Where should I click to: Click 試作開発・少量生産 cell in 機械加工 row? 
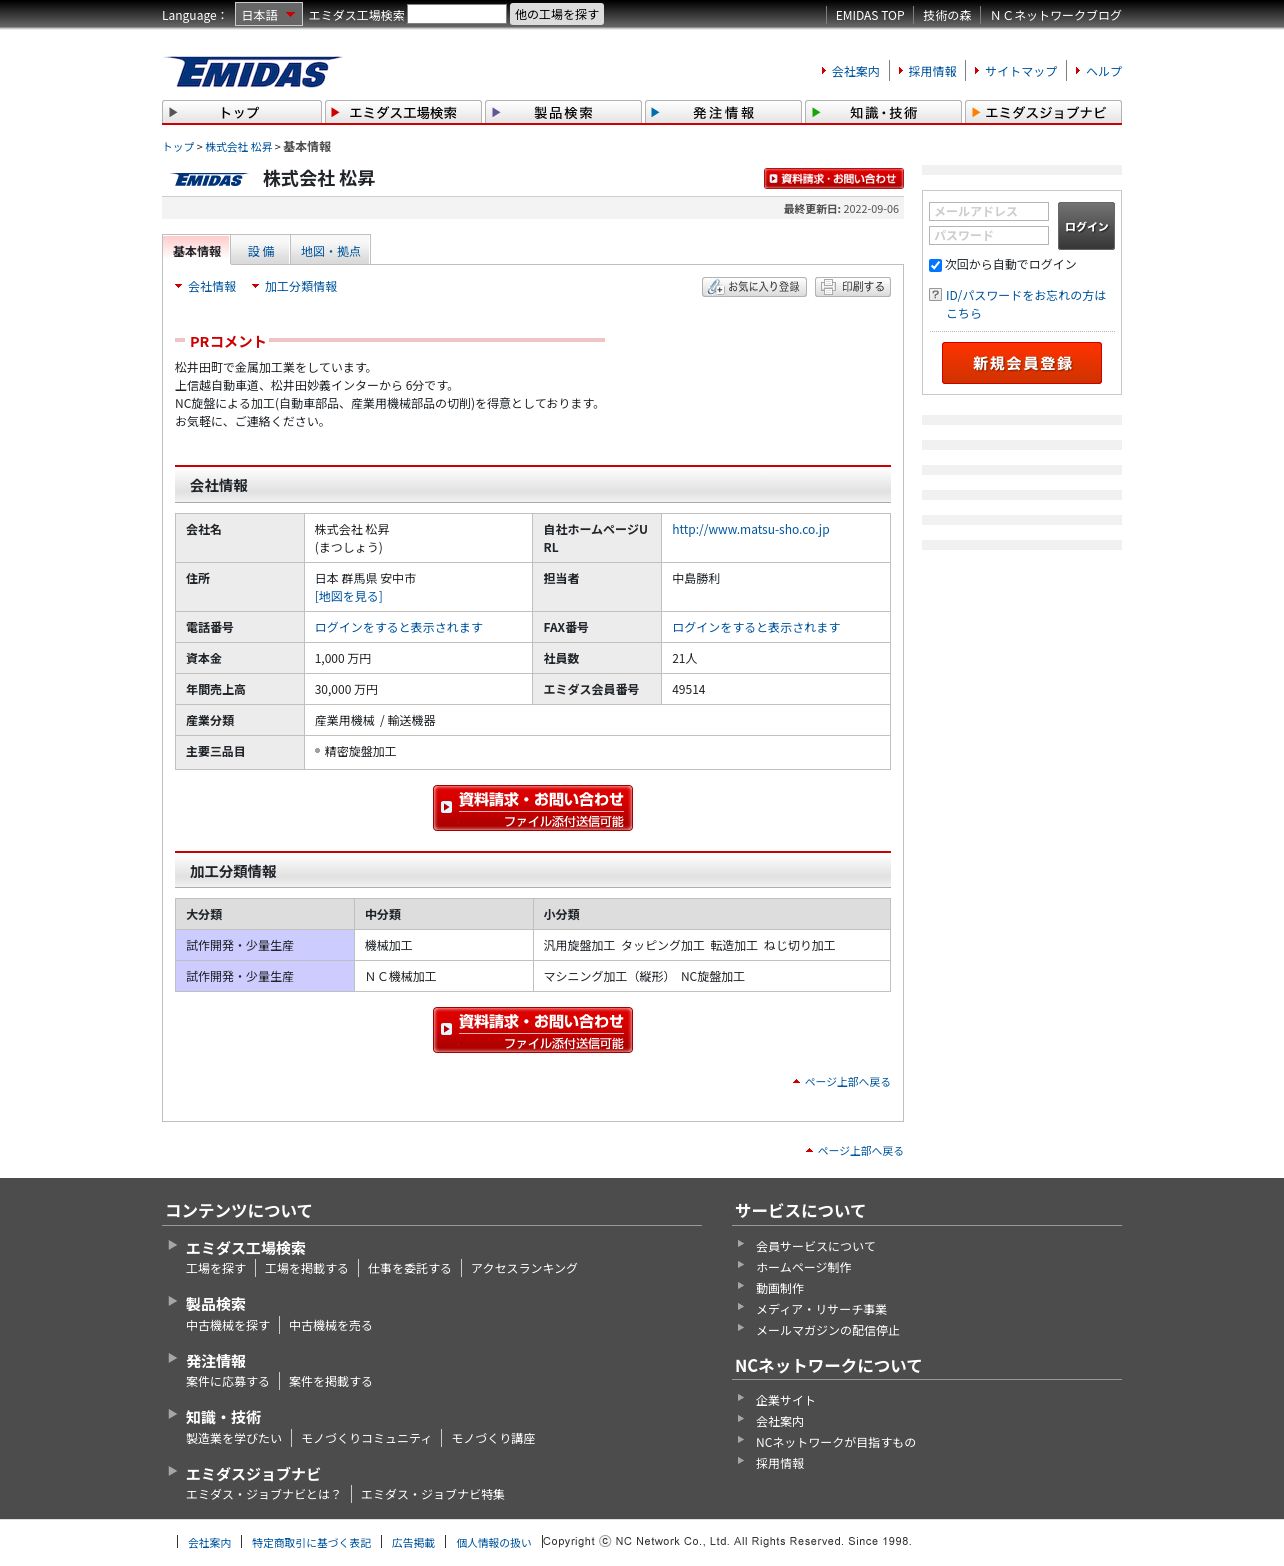(x=265, y=946)
